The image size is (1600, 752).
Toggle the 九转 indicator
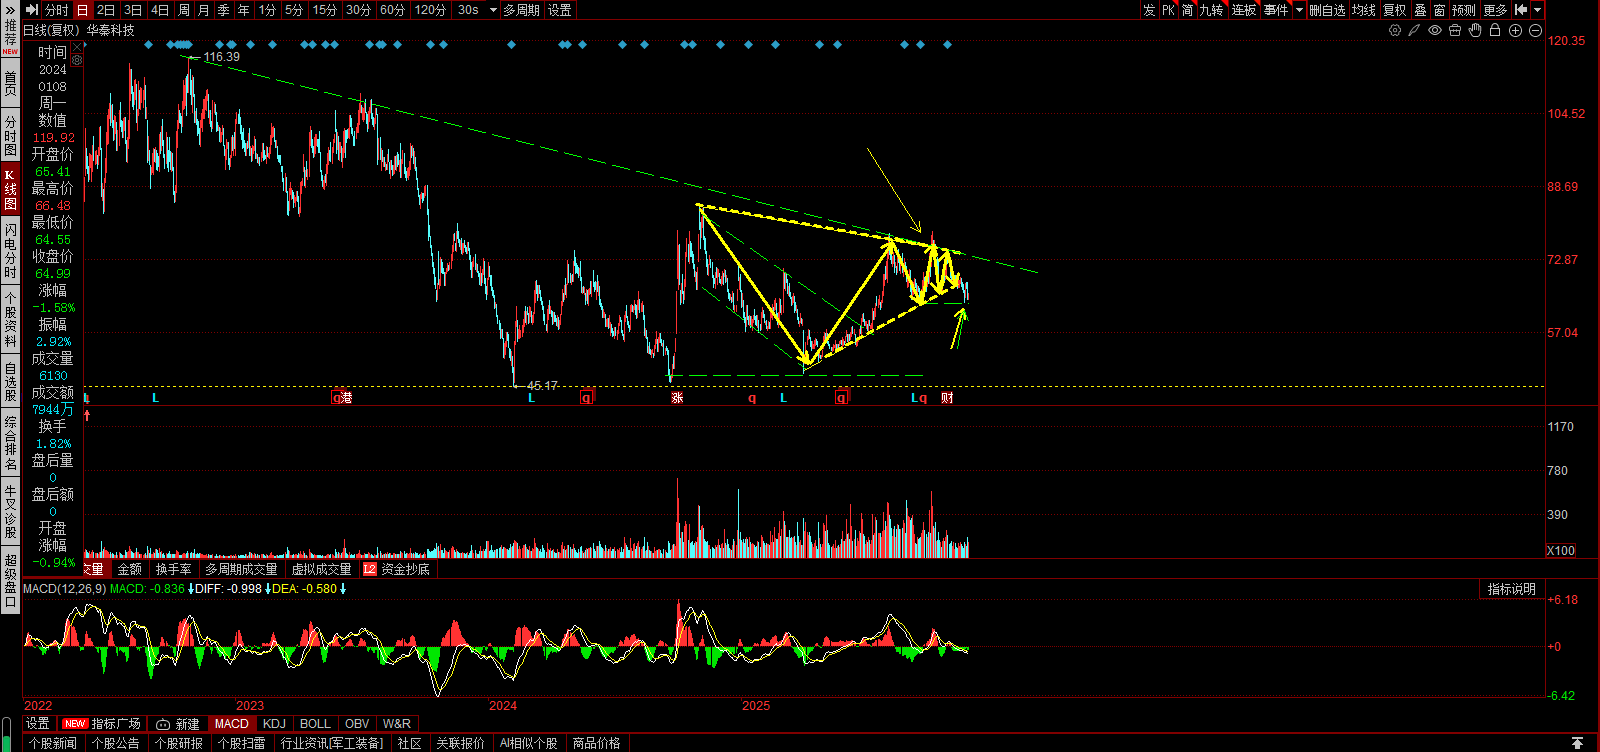(1211, 10)
